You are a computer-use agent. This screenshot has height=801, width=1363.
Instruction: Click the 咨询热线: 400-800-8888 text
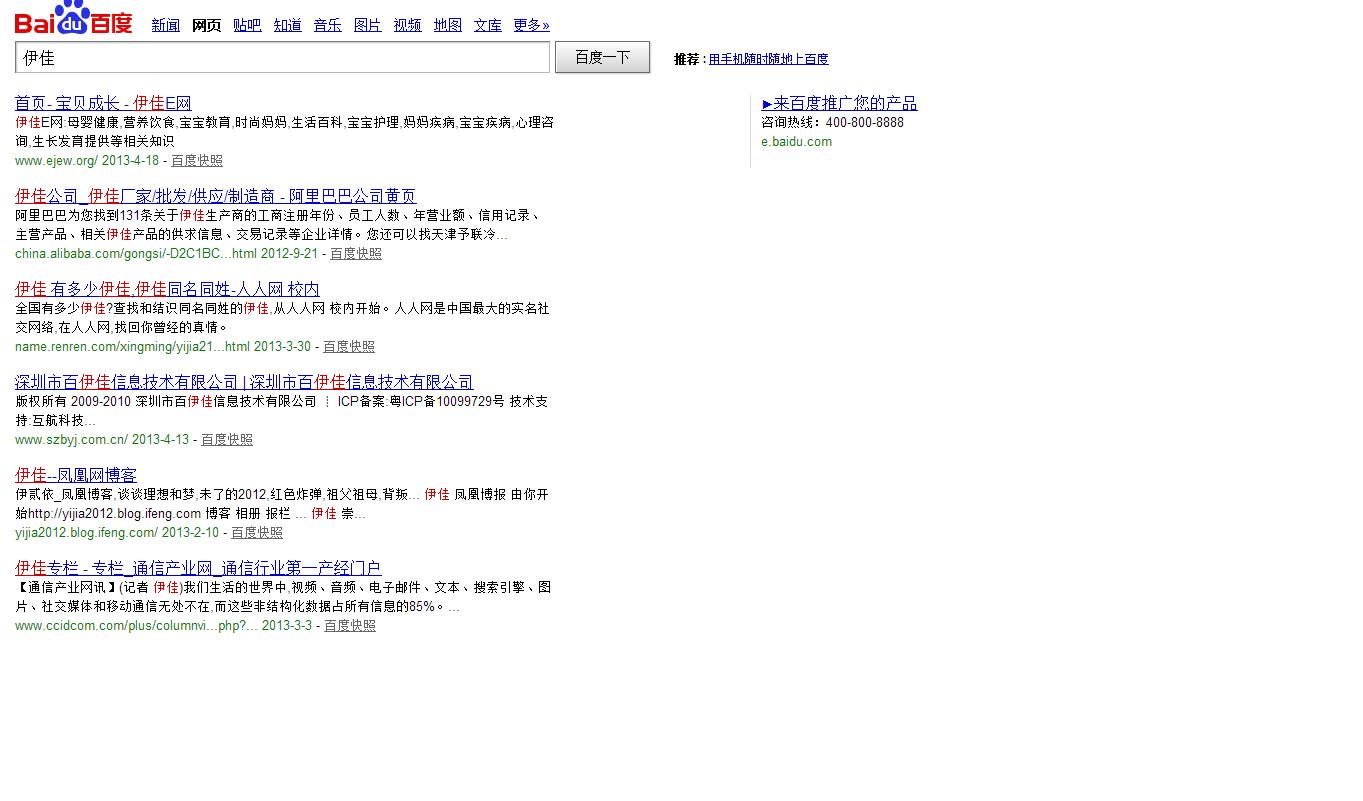click(832, 122)
